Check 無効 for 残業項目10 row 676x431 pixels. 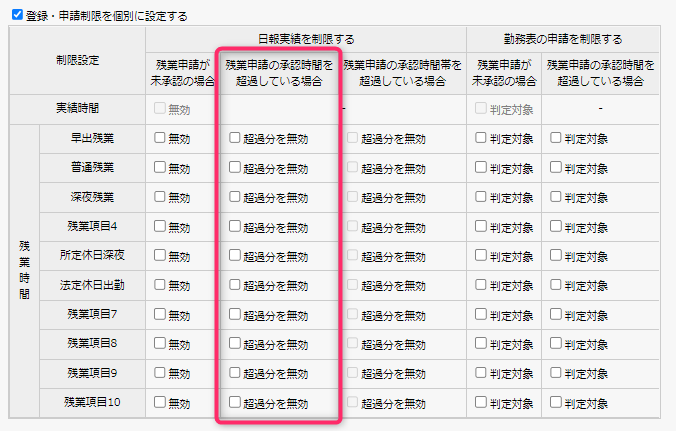[160, 402]
